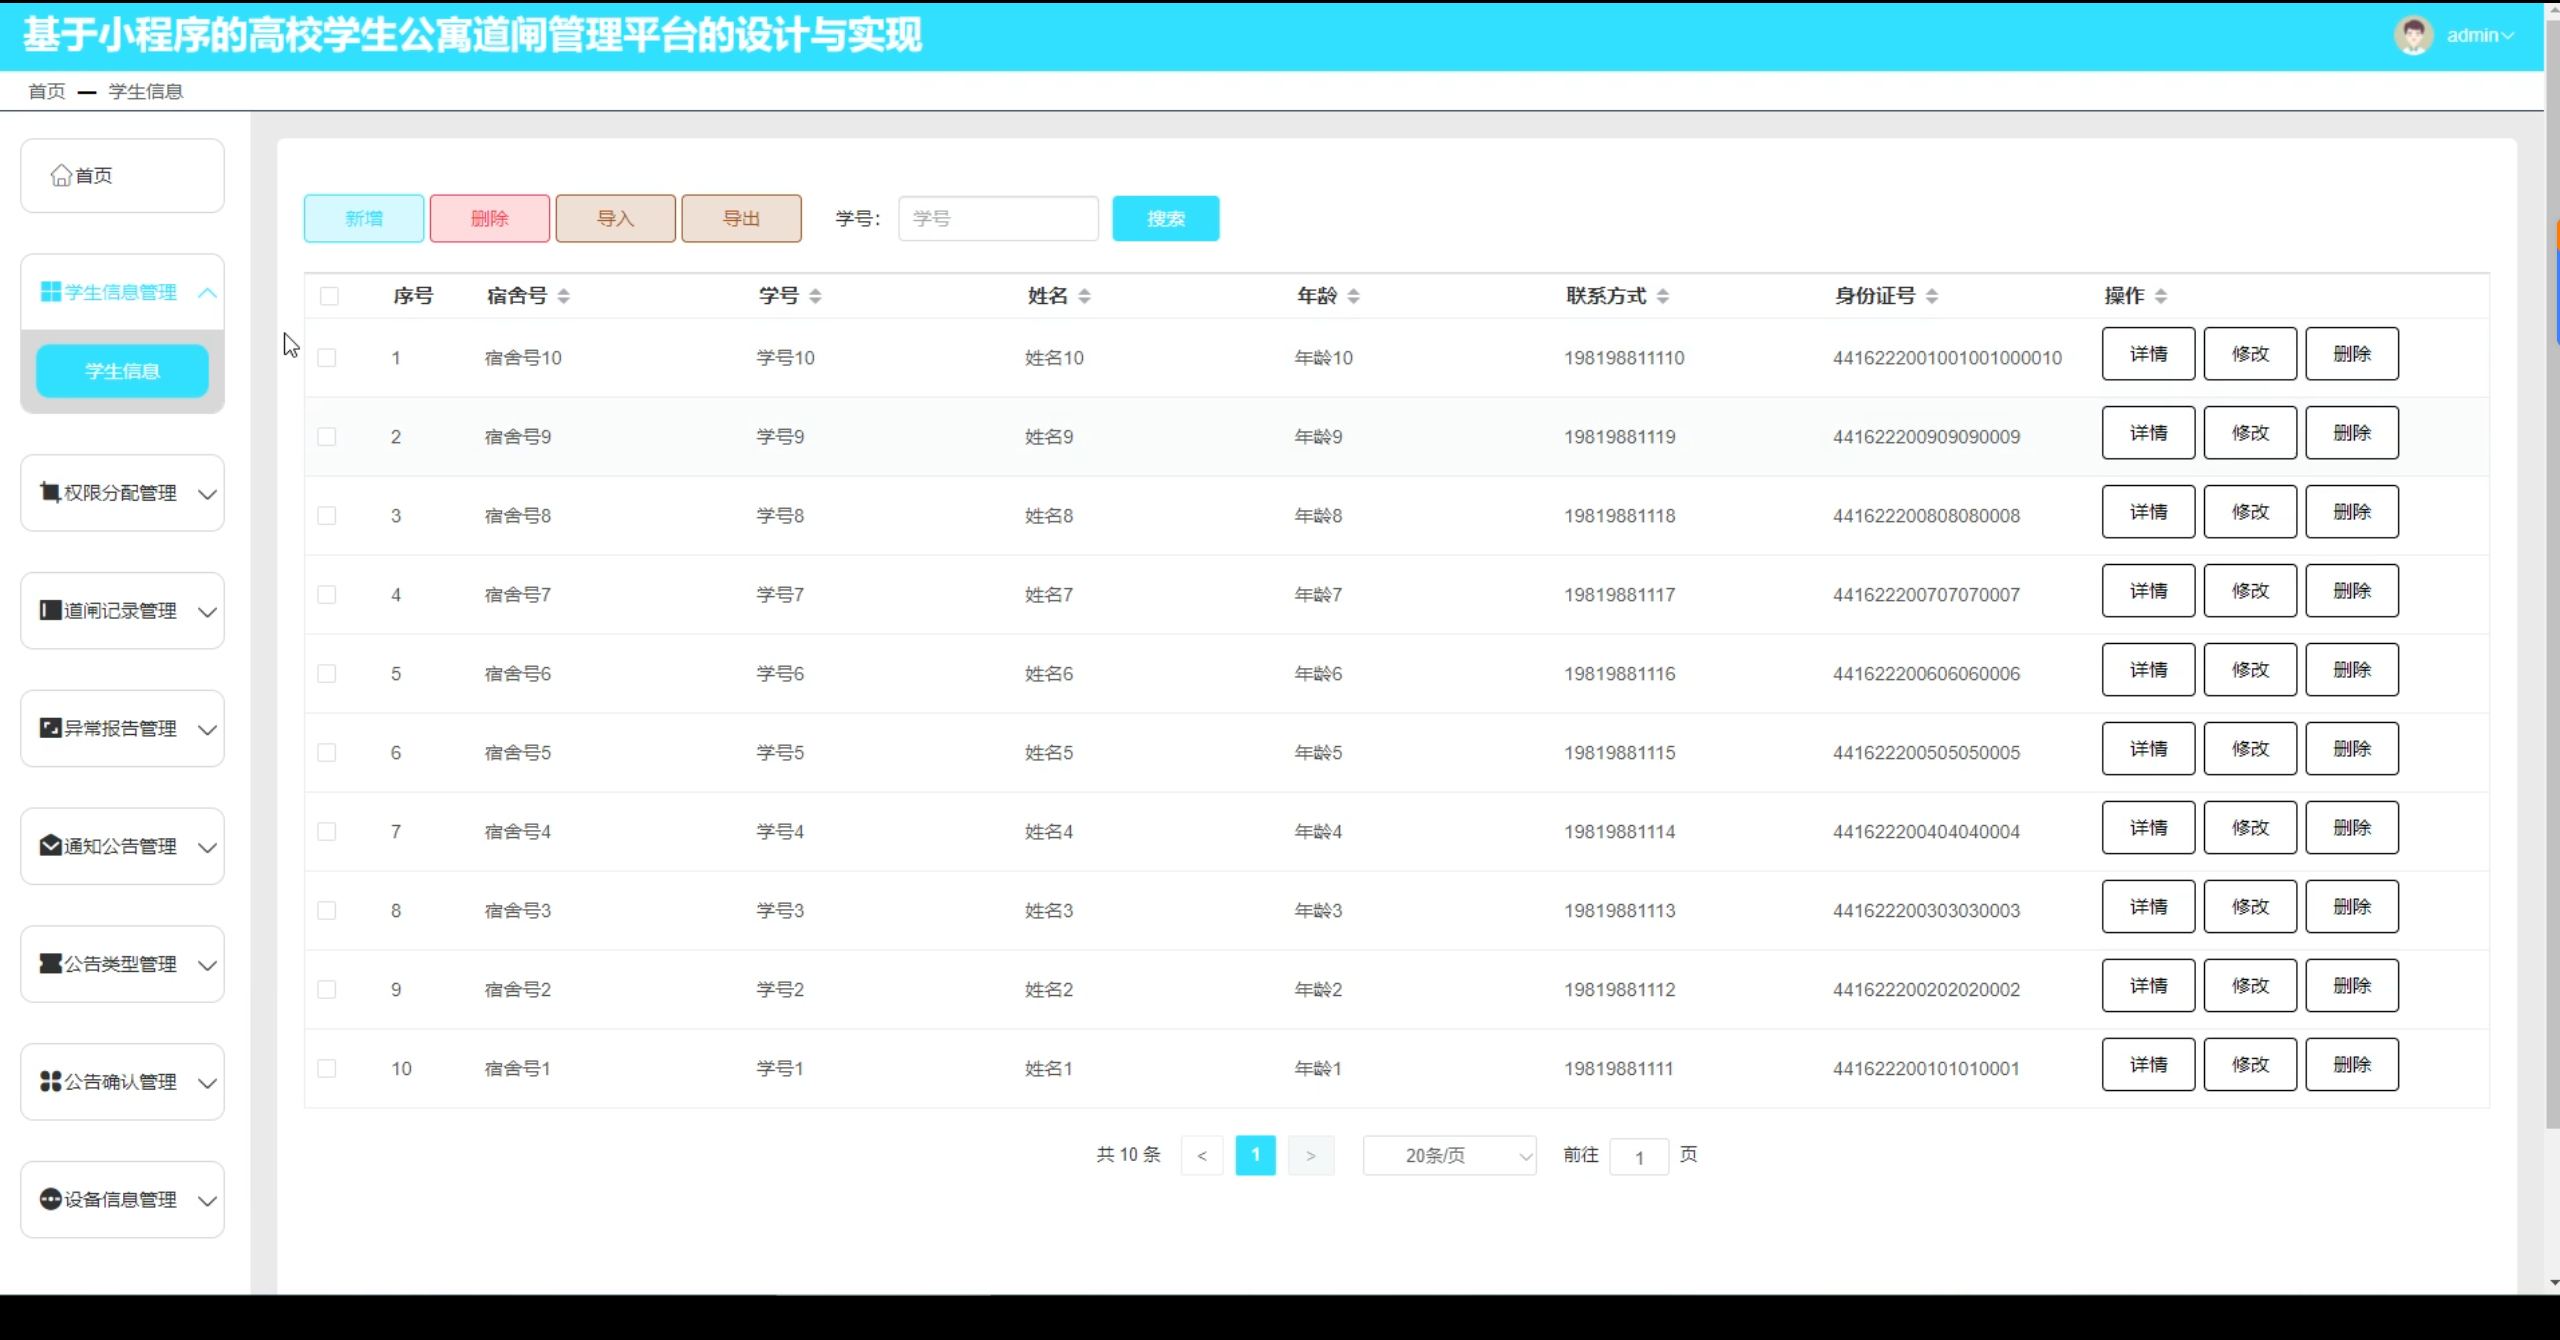Collapse the 学生信息管理 menu chevron
The image size is (2560, 1340).
[x=207, y=293]
